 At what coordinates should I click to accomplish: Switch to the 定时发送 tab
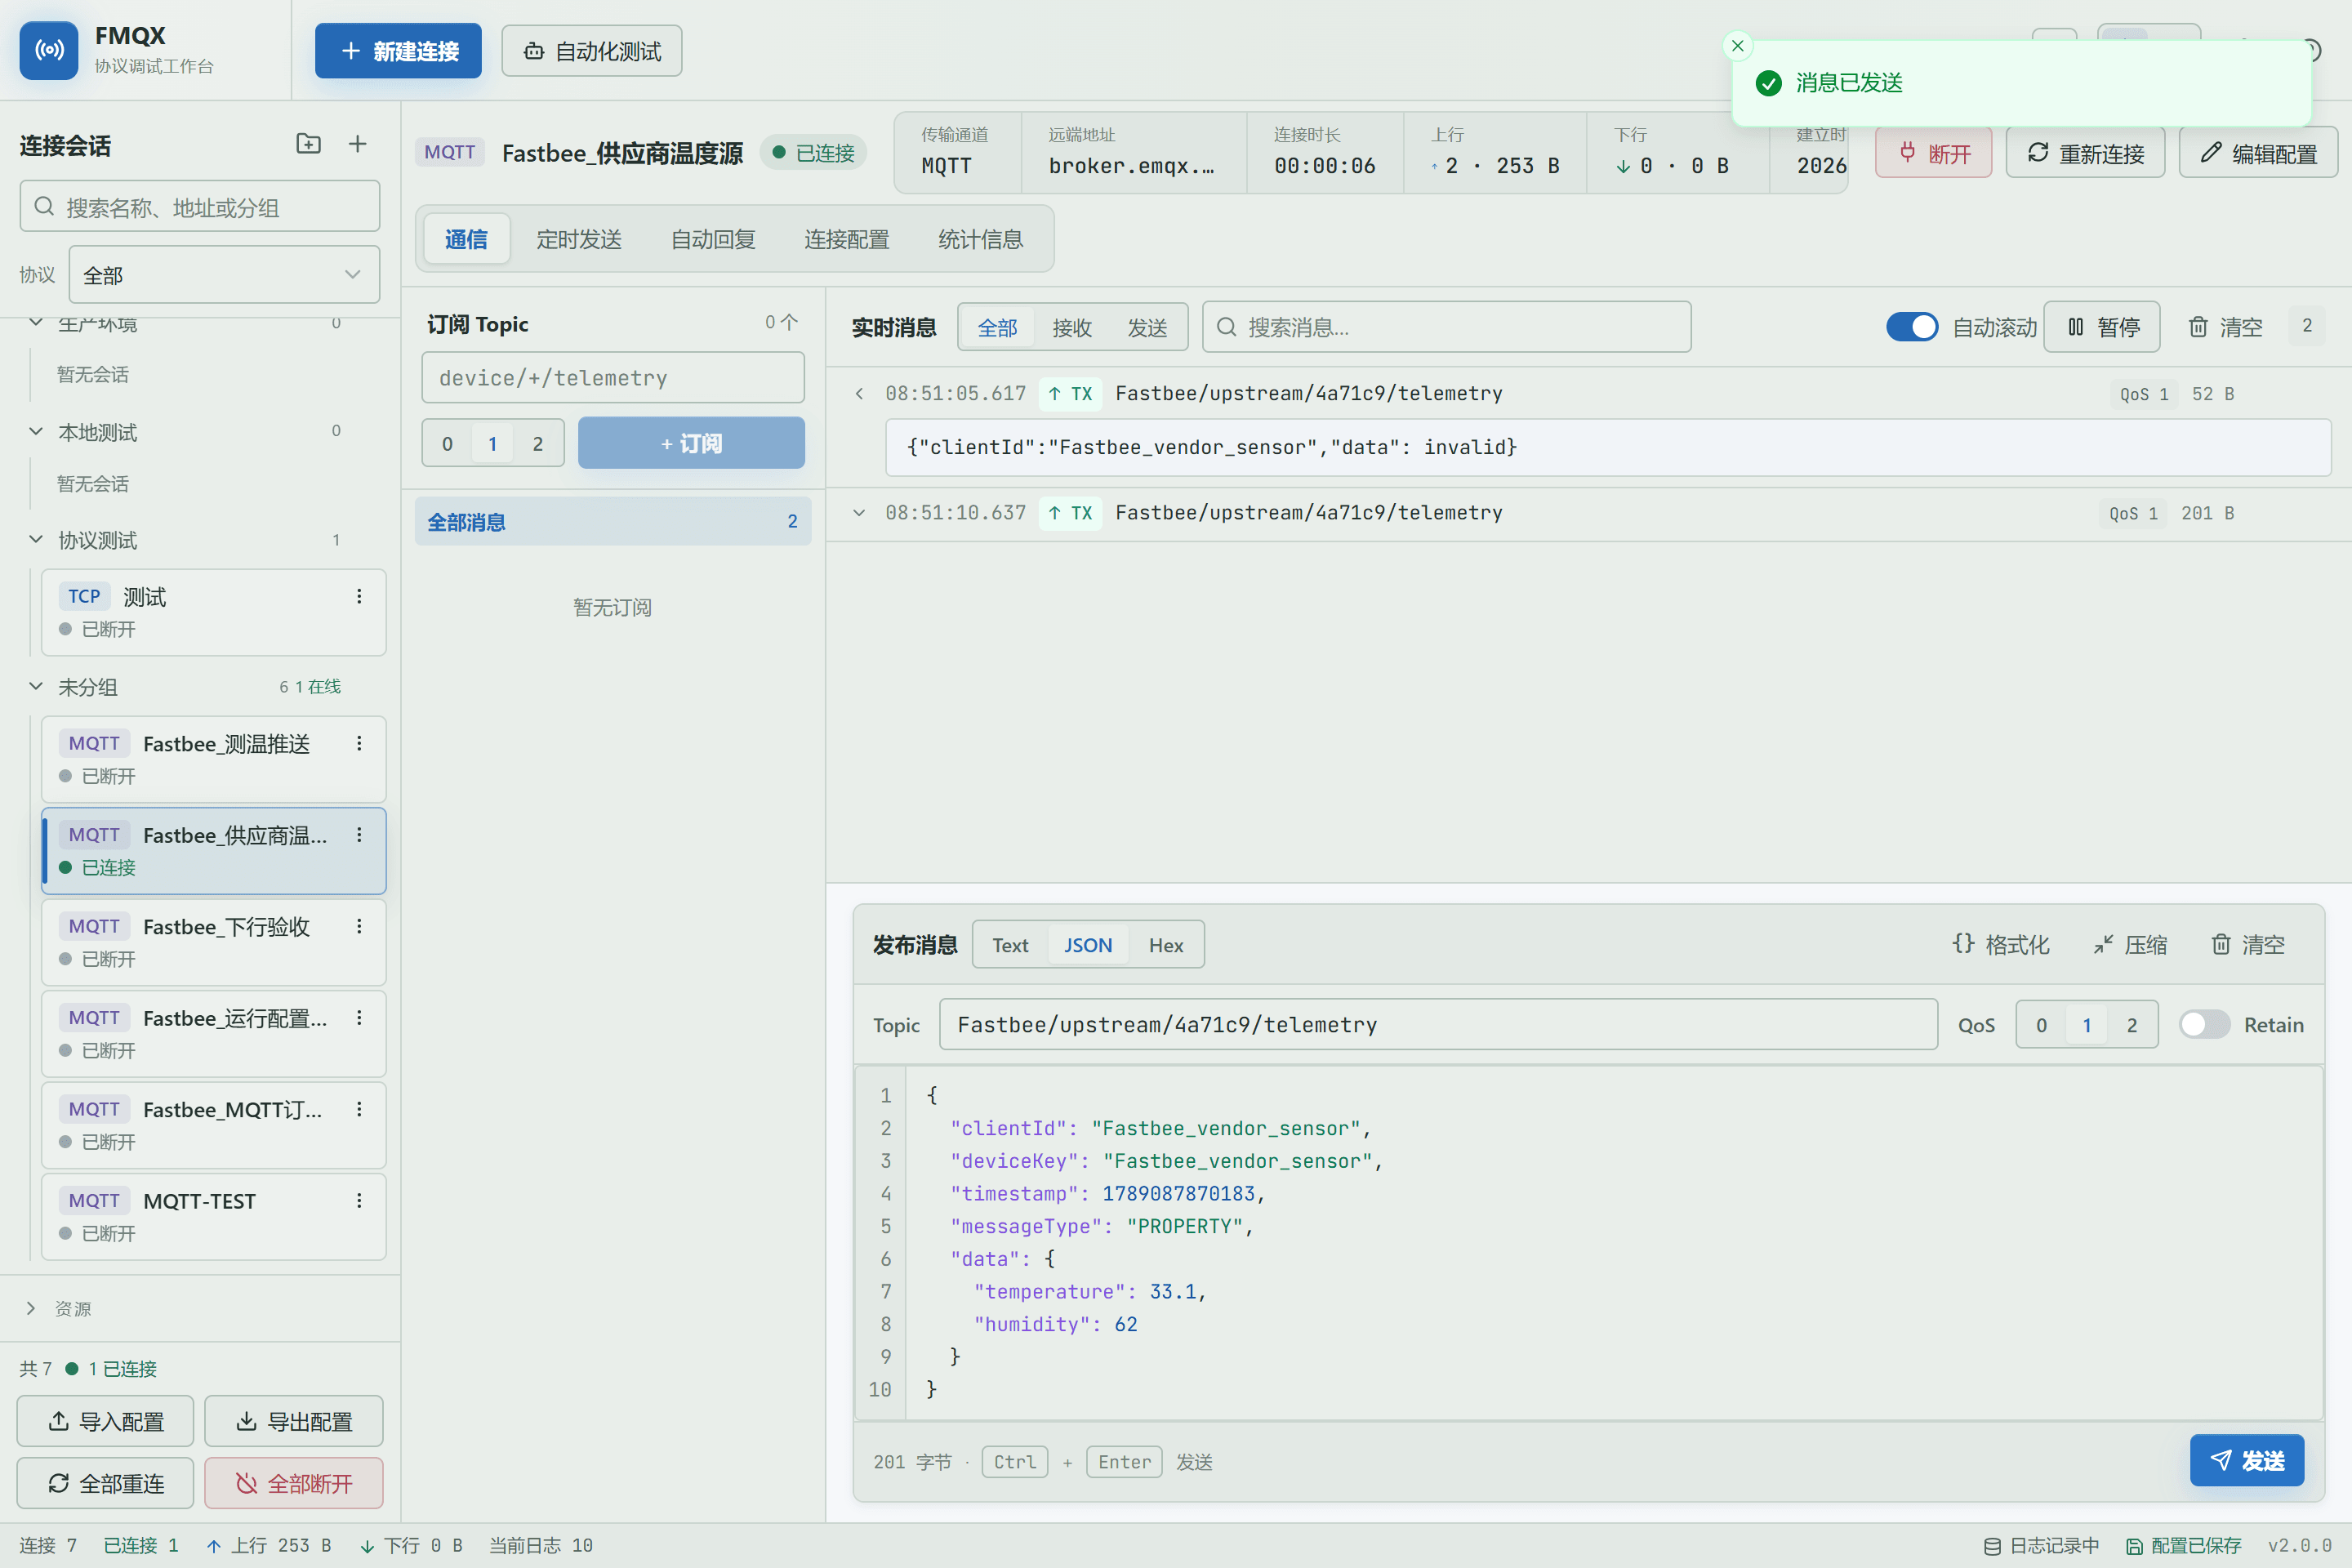[579, 239]
